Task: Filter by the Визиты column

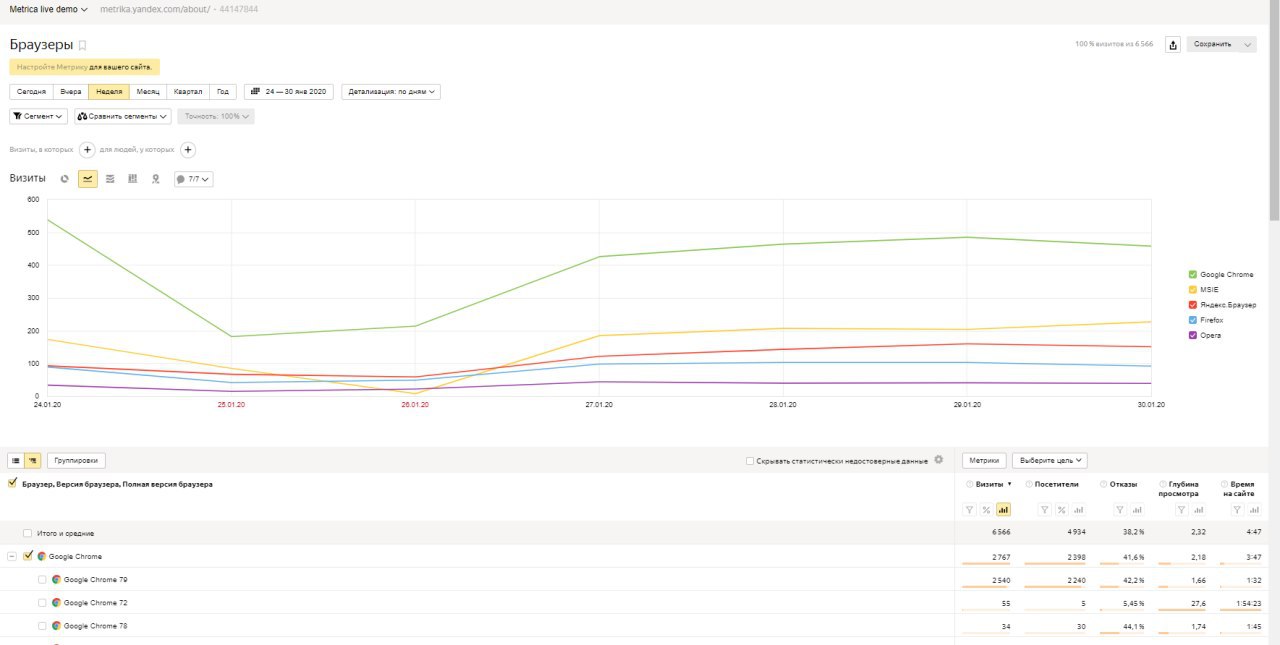Action: click(970, 510)
